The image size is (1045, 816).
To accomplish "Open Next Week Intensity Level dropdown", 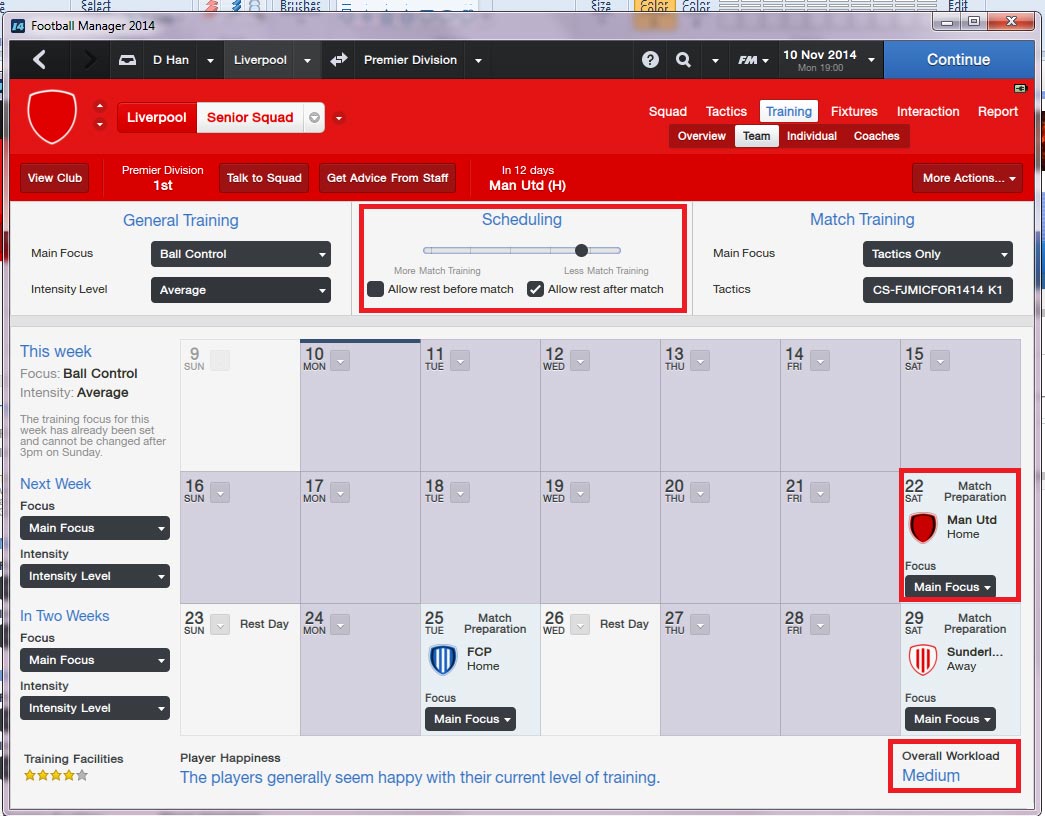I will pos(95,576).
